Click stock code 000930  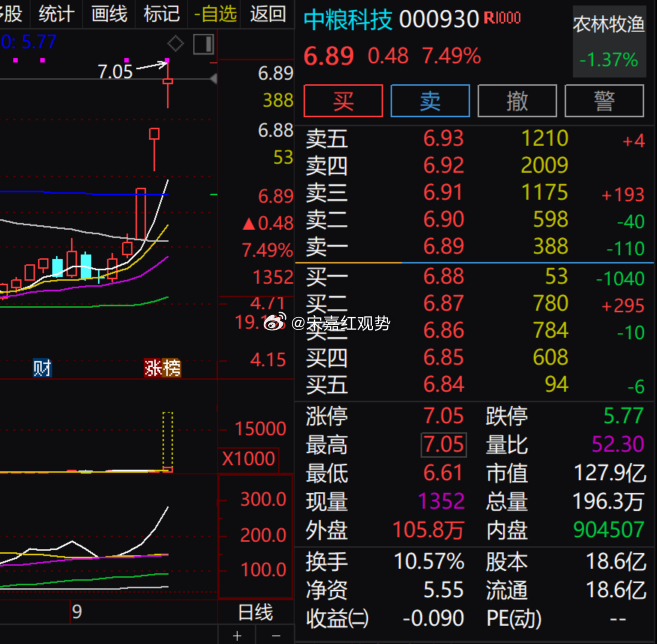tap(439, 19)
